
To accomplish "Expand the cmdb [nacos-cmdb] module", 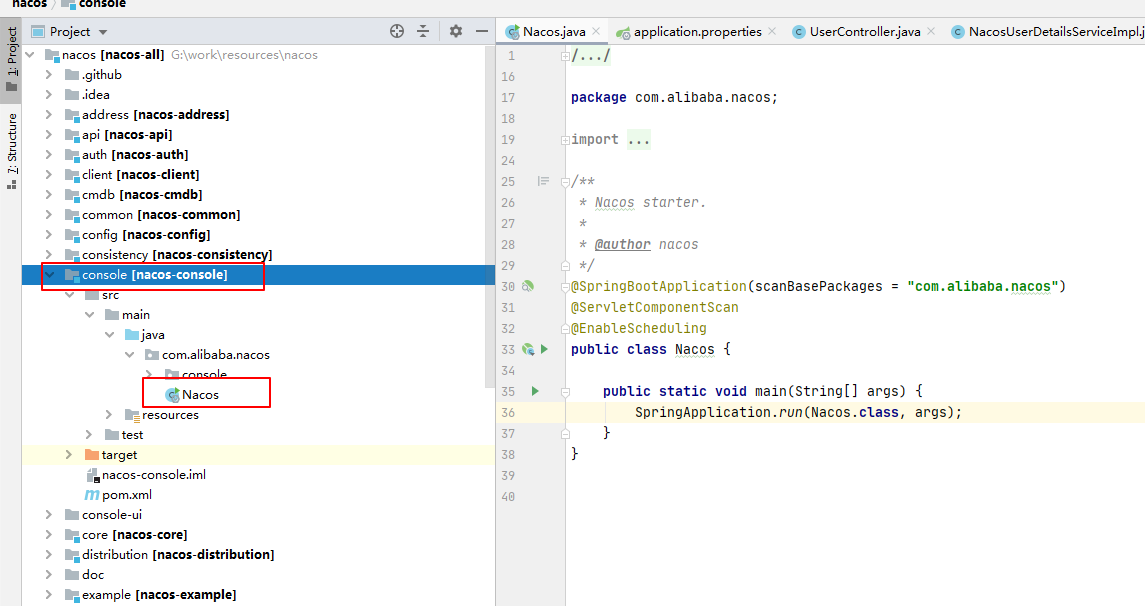I will [x=49, y=194].
